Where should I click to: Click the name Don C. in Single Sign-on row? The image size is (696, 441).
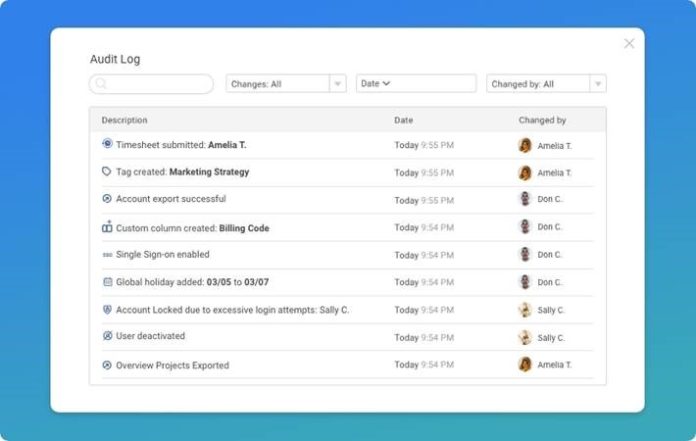[550, 255]
